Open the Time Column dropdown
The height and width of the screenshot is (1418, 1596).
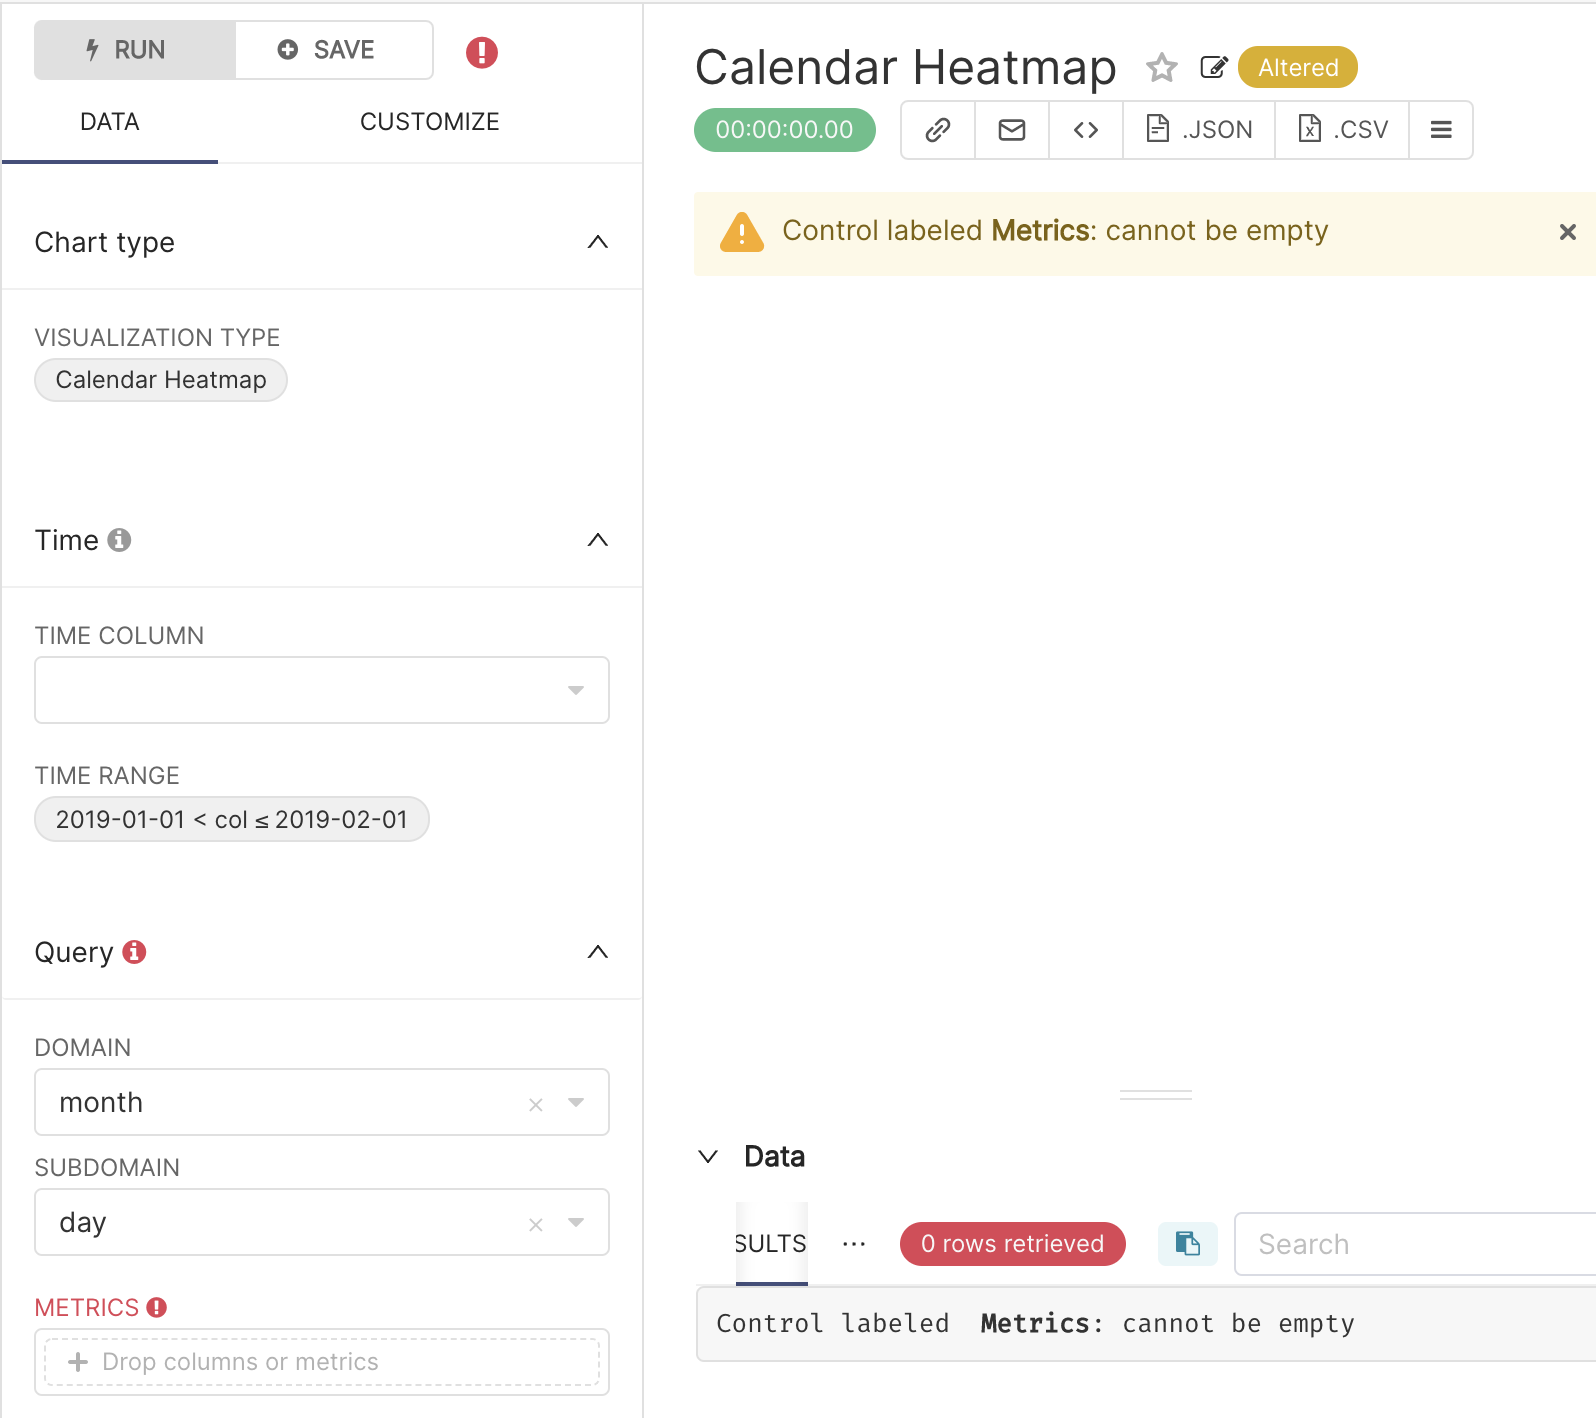pos(322,690)
